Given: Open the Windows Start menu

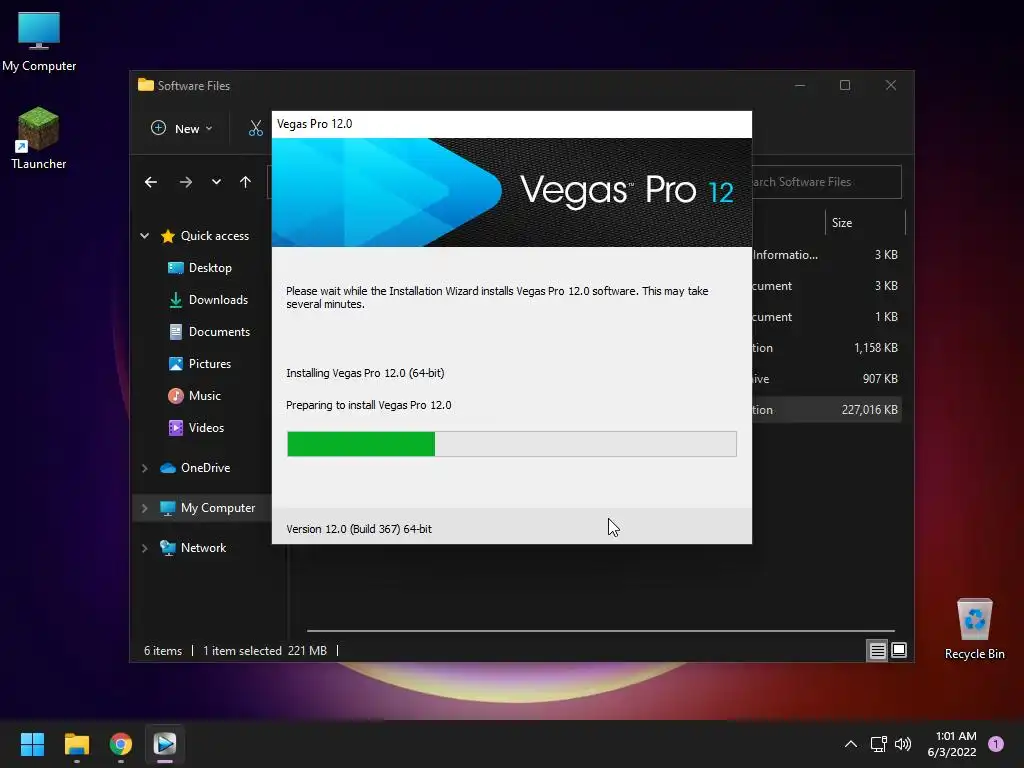Looking at the screenshot, I should tap(32, 744).
